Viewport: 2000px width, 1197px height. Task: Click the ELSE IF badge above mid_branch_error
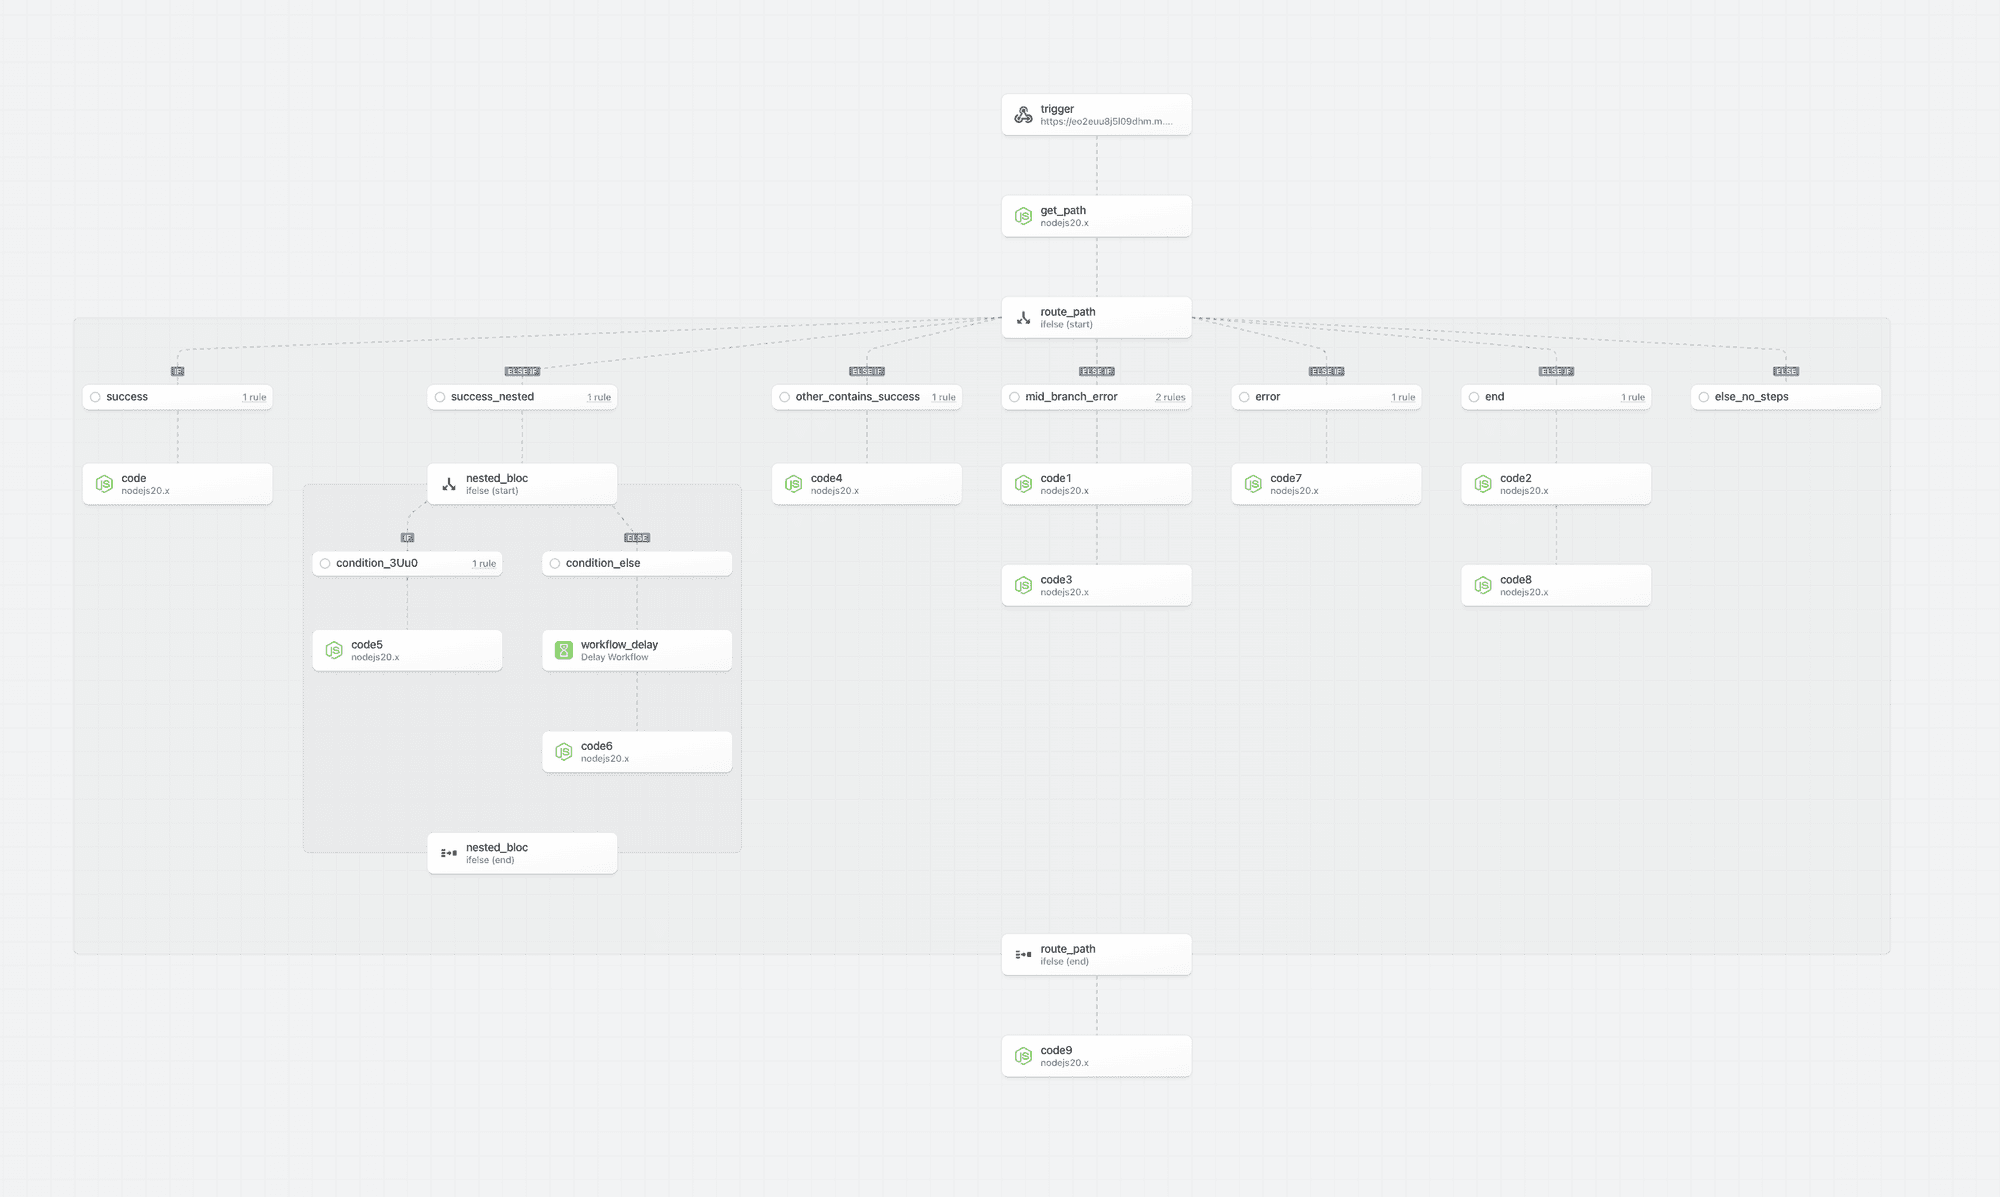coord(1097,371)
